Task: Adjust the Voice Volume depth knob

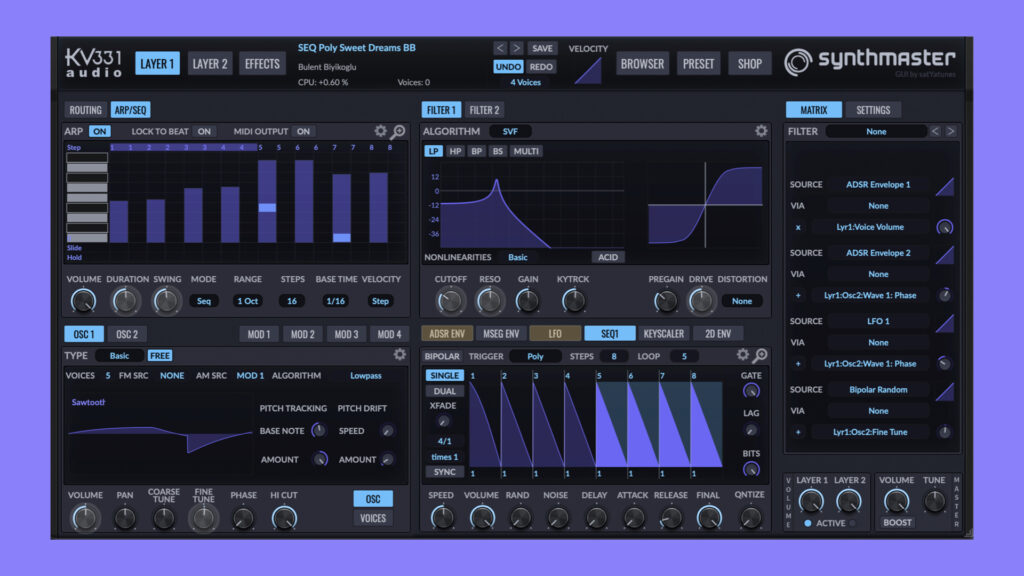Action: click(944, 227)
